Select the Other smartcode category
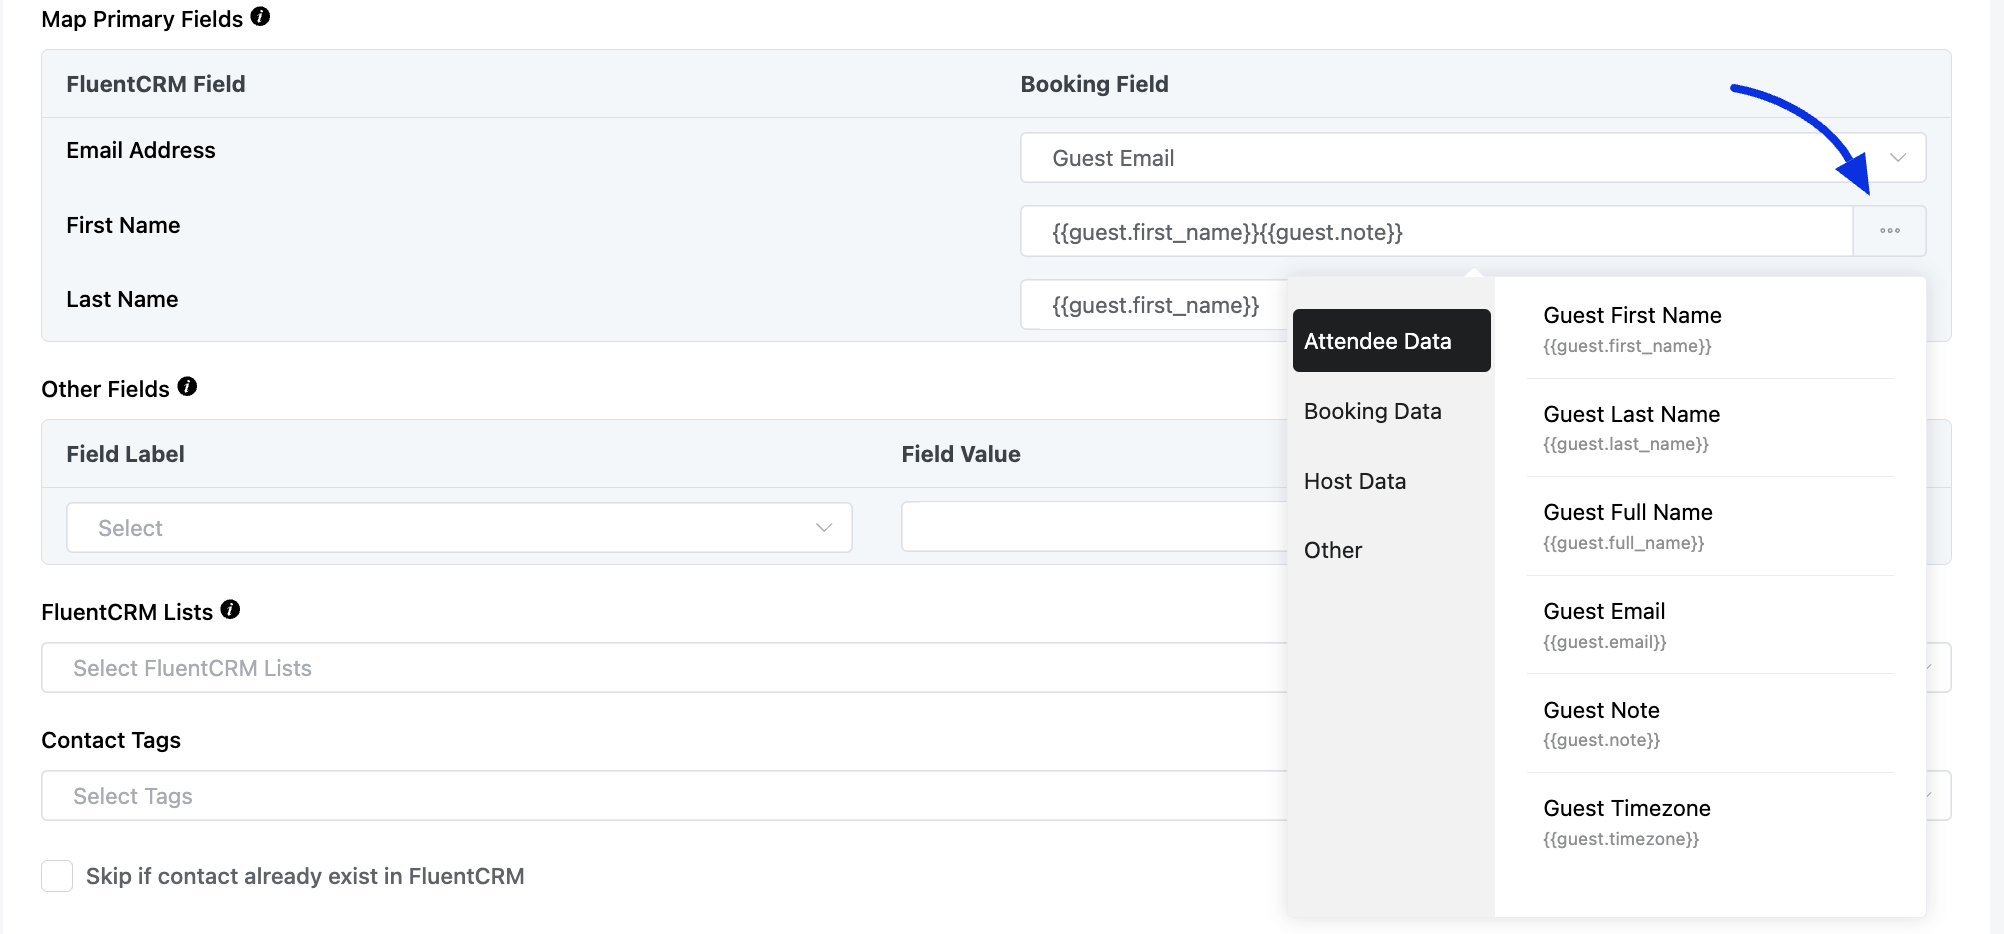This screenshot has width=2004, height=934. click(x=1332, y=550)
